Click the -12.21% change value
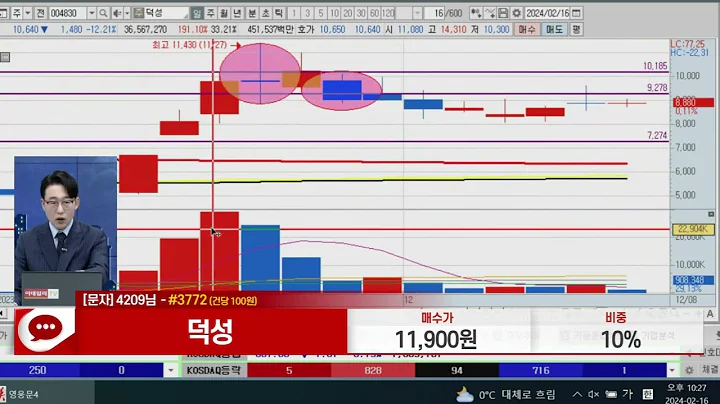This screenshot has height=404, width=720. coord(101,29)
